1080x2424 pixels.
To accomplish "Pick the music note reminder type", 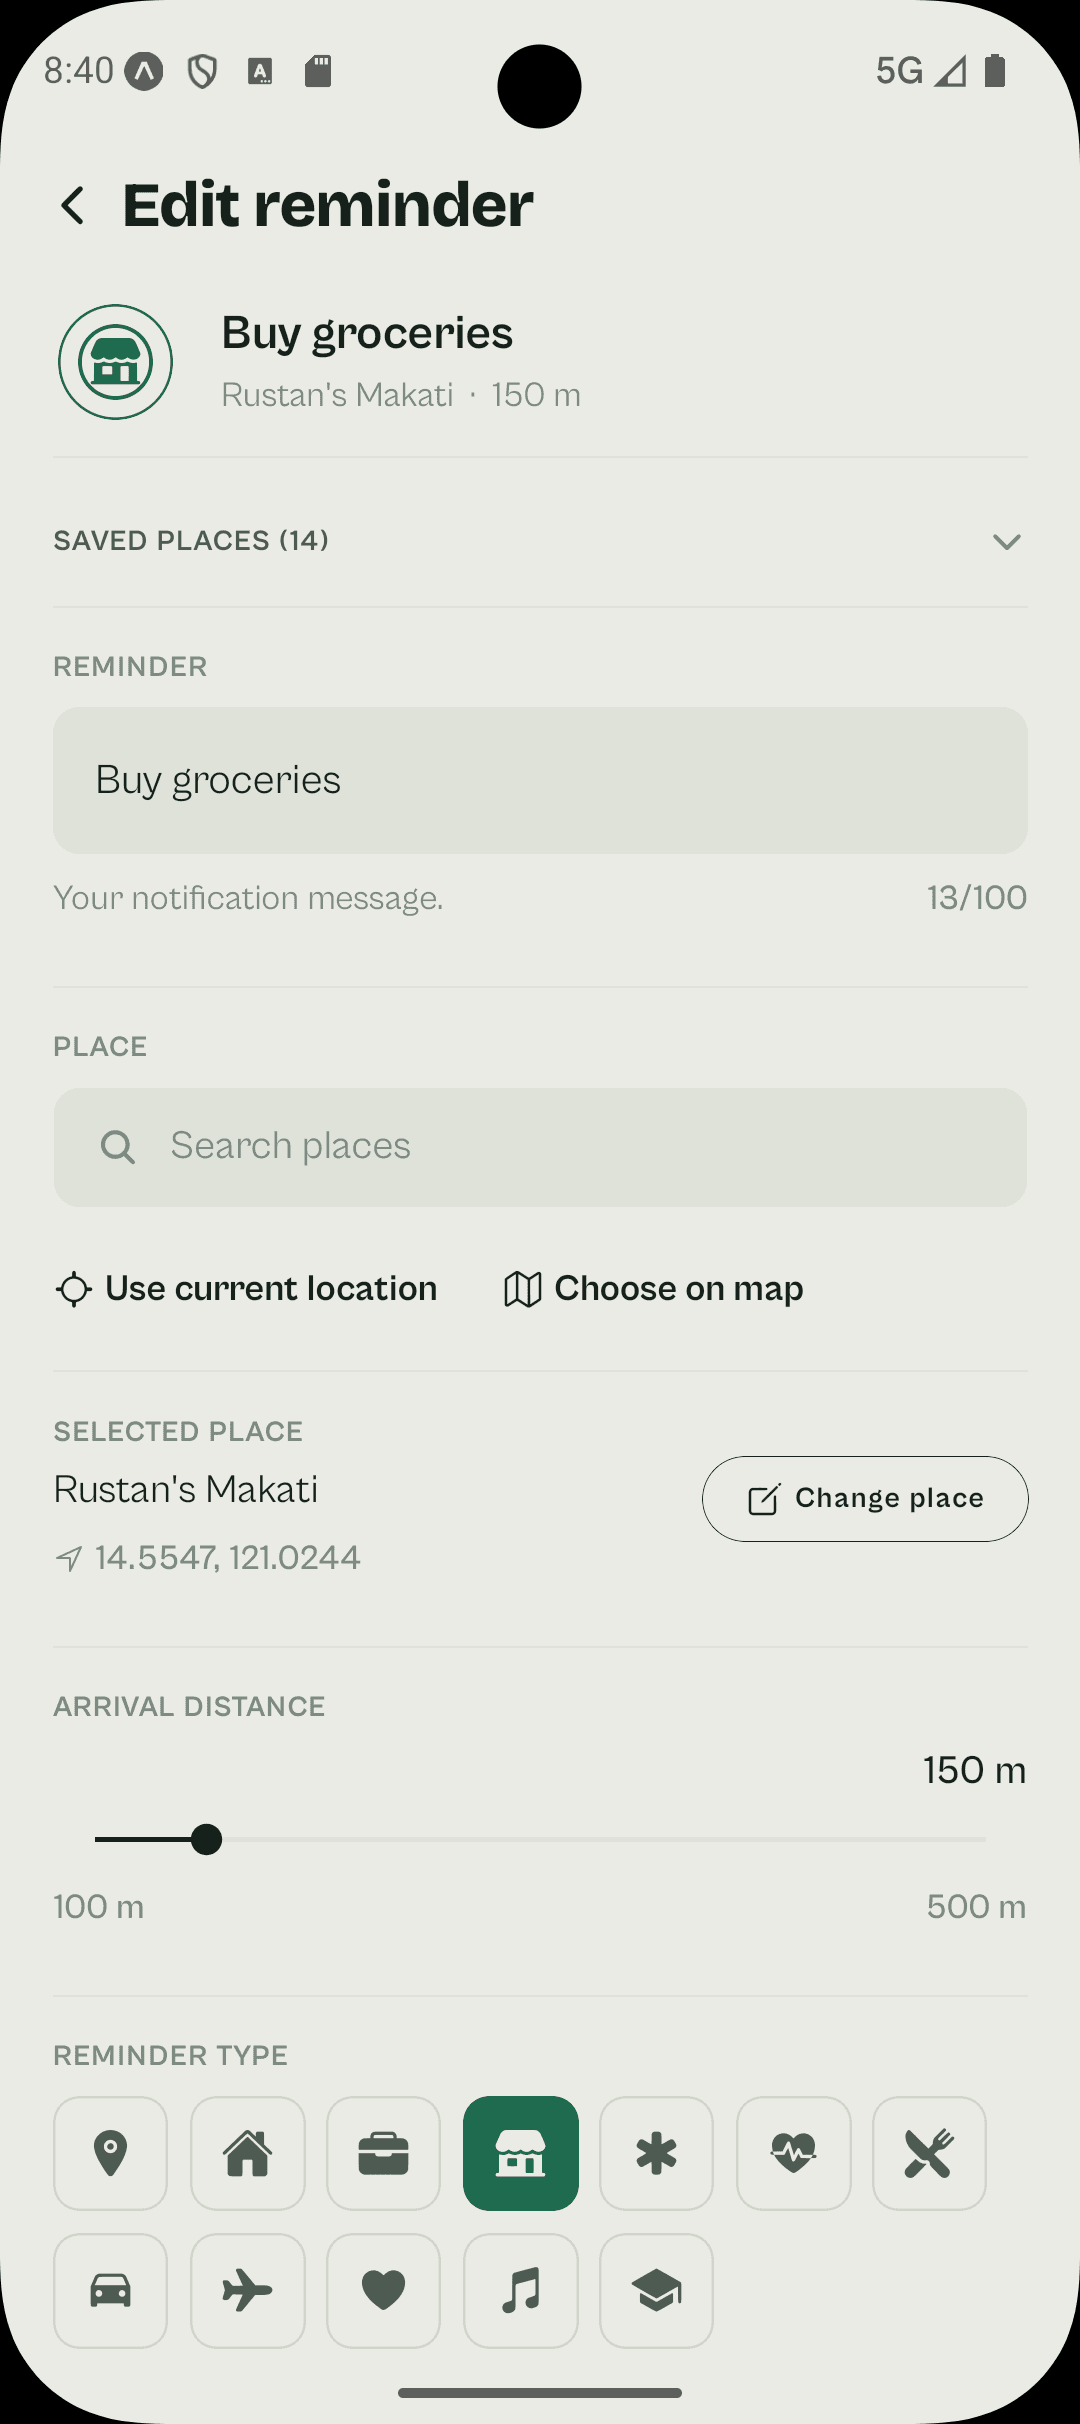I will [521, 2290].
